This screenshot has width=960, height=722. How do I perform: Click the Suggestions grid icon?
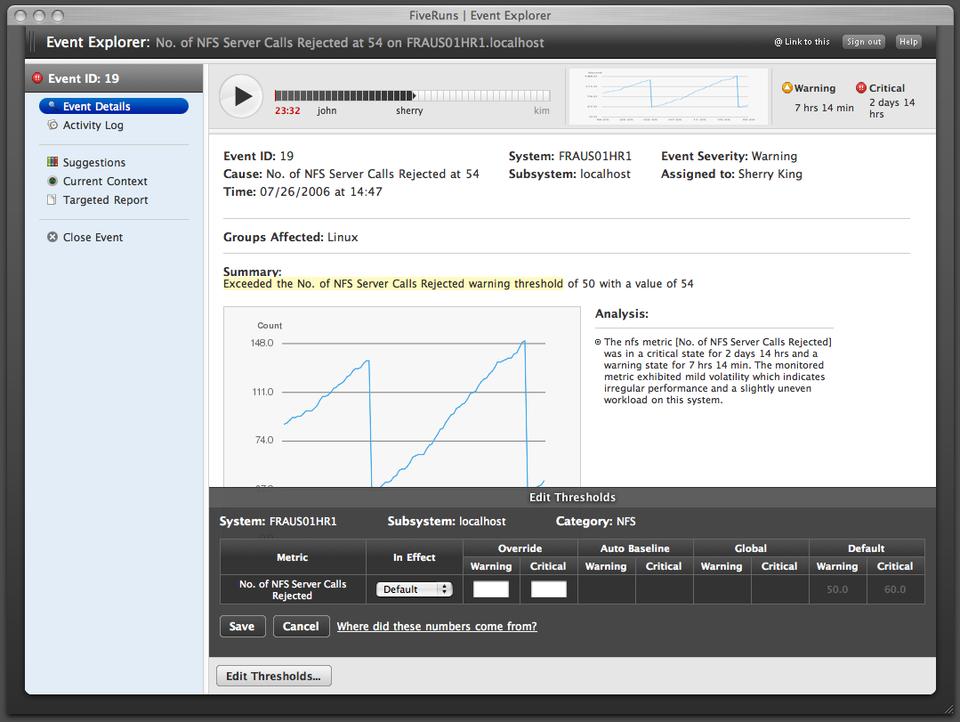[x=53, y=162]
